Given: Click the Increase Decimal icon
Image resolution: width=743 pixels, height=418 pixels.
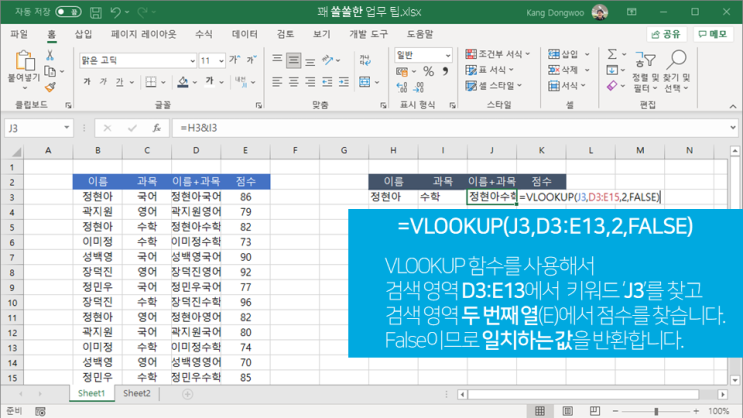Looking at the screenshot, I should point(402,87).
